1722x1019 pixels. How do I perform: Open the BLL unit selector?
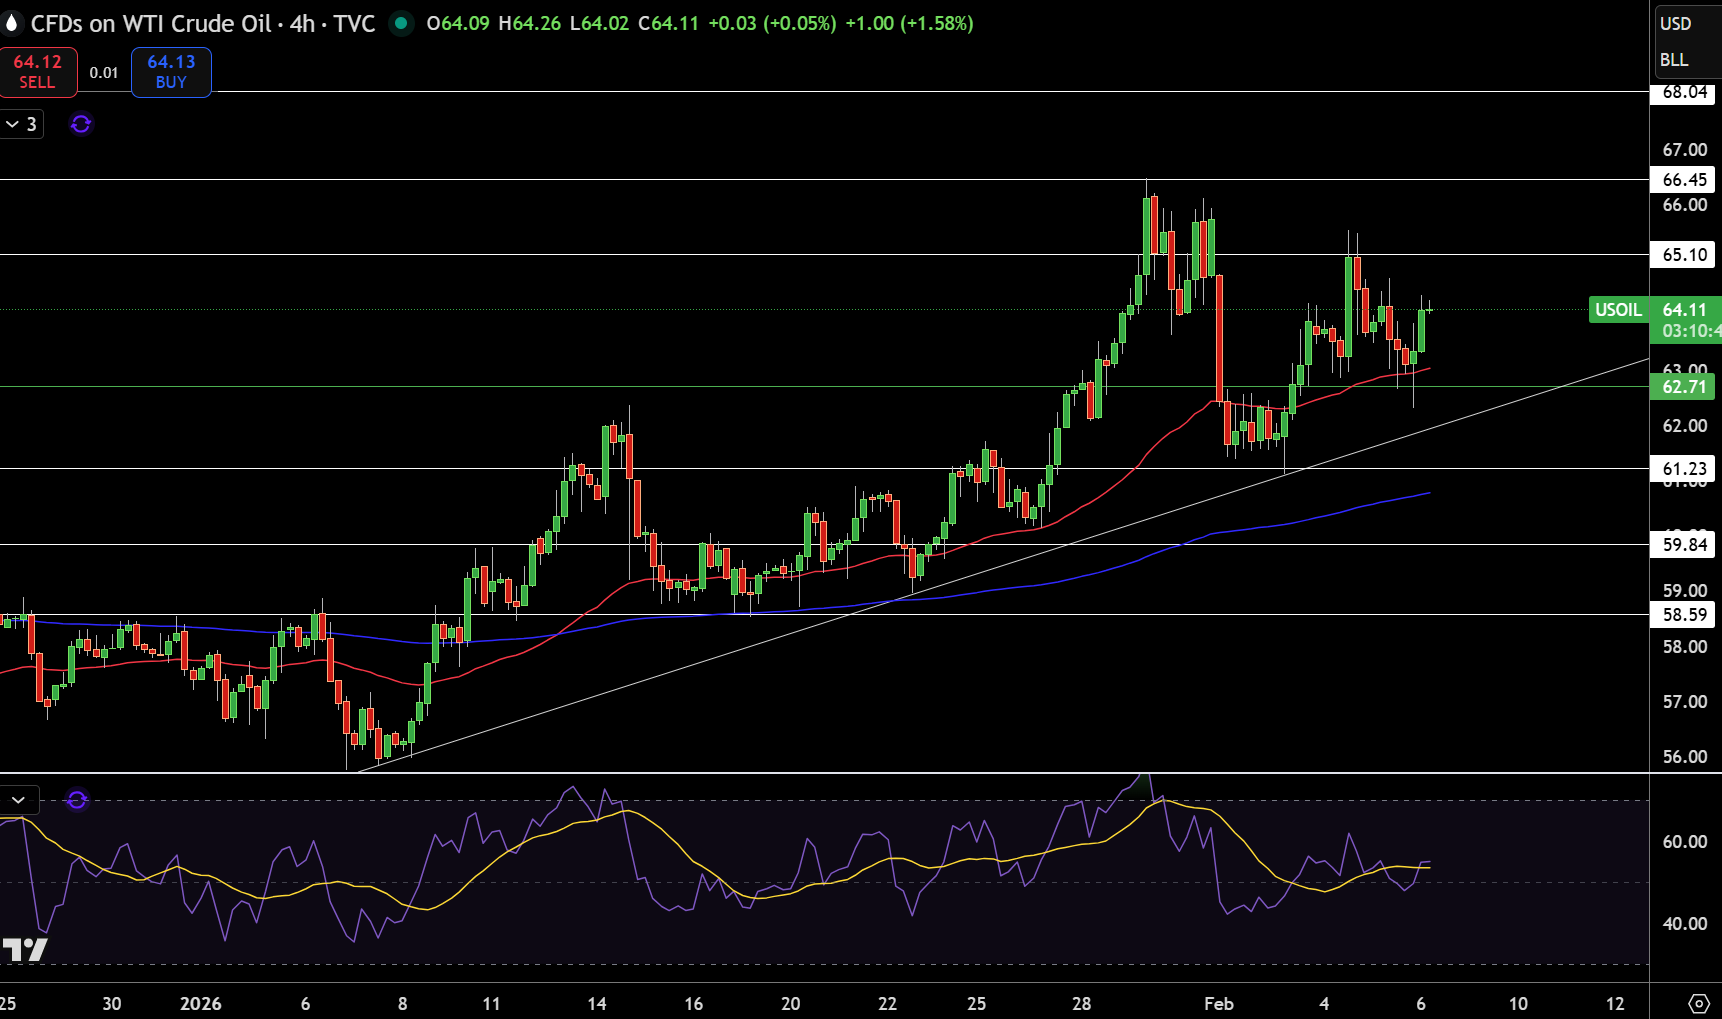pos(1675,60)
